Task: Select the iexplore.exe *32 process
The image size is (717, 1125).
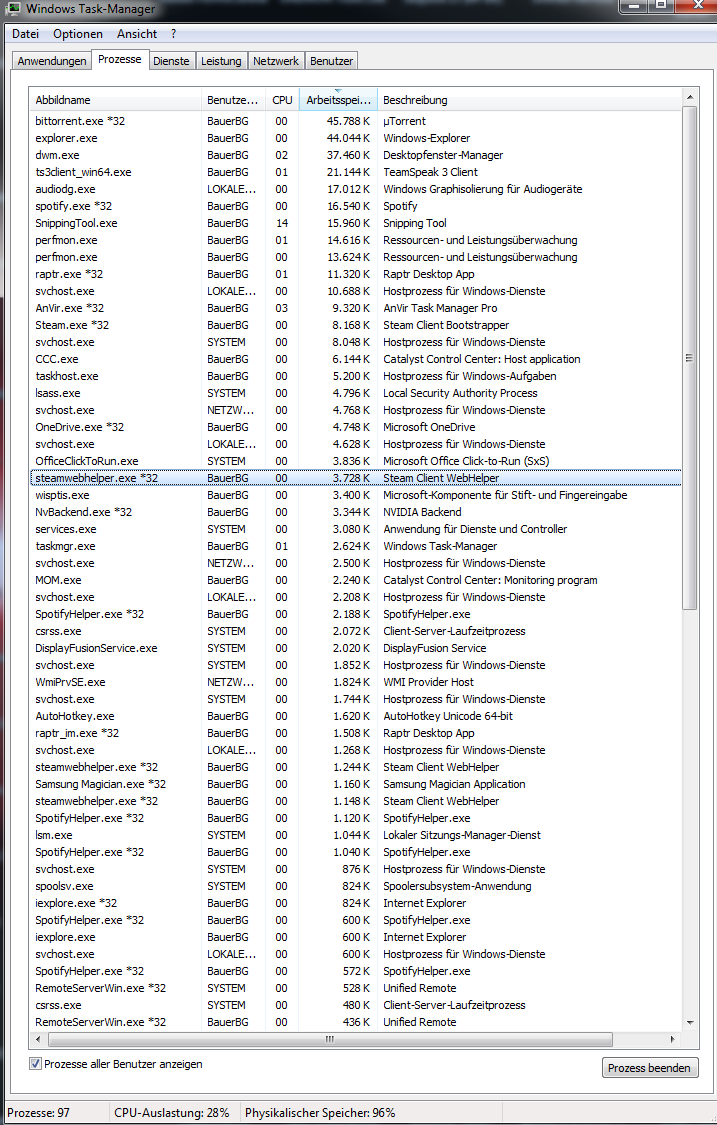Action: (x=355, y=903)
